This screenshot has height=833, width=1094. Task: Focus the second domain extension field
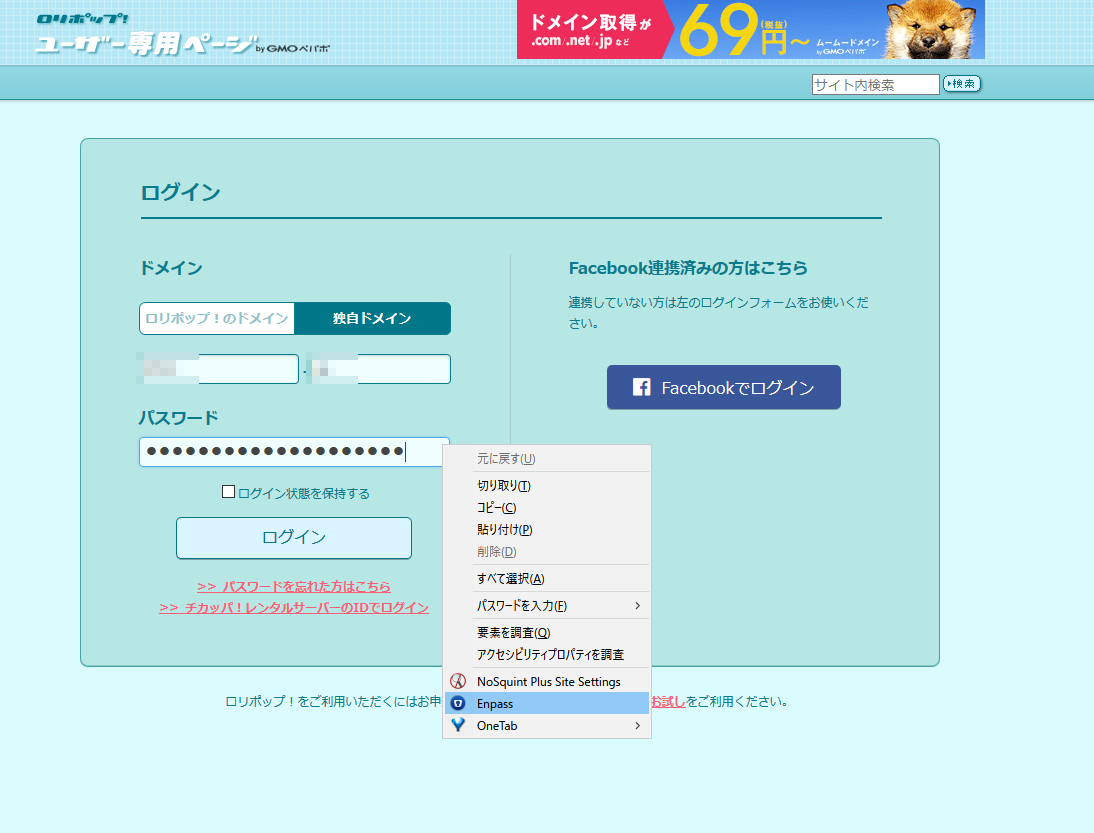[380, 369]
